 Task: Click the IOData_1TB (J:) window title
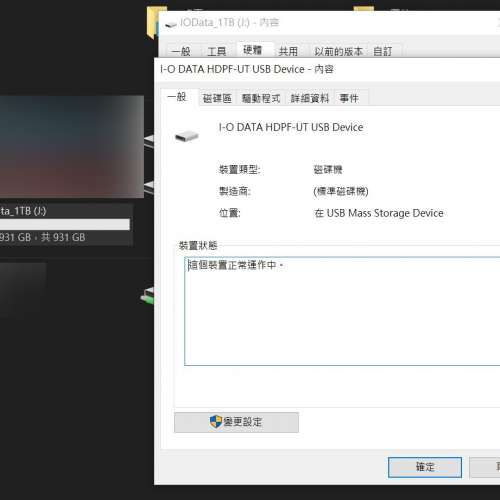tap(229, 23)
